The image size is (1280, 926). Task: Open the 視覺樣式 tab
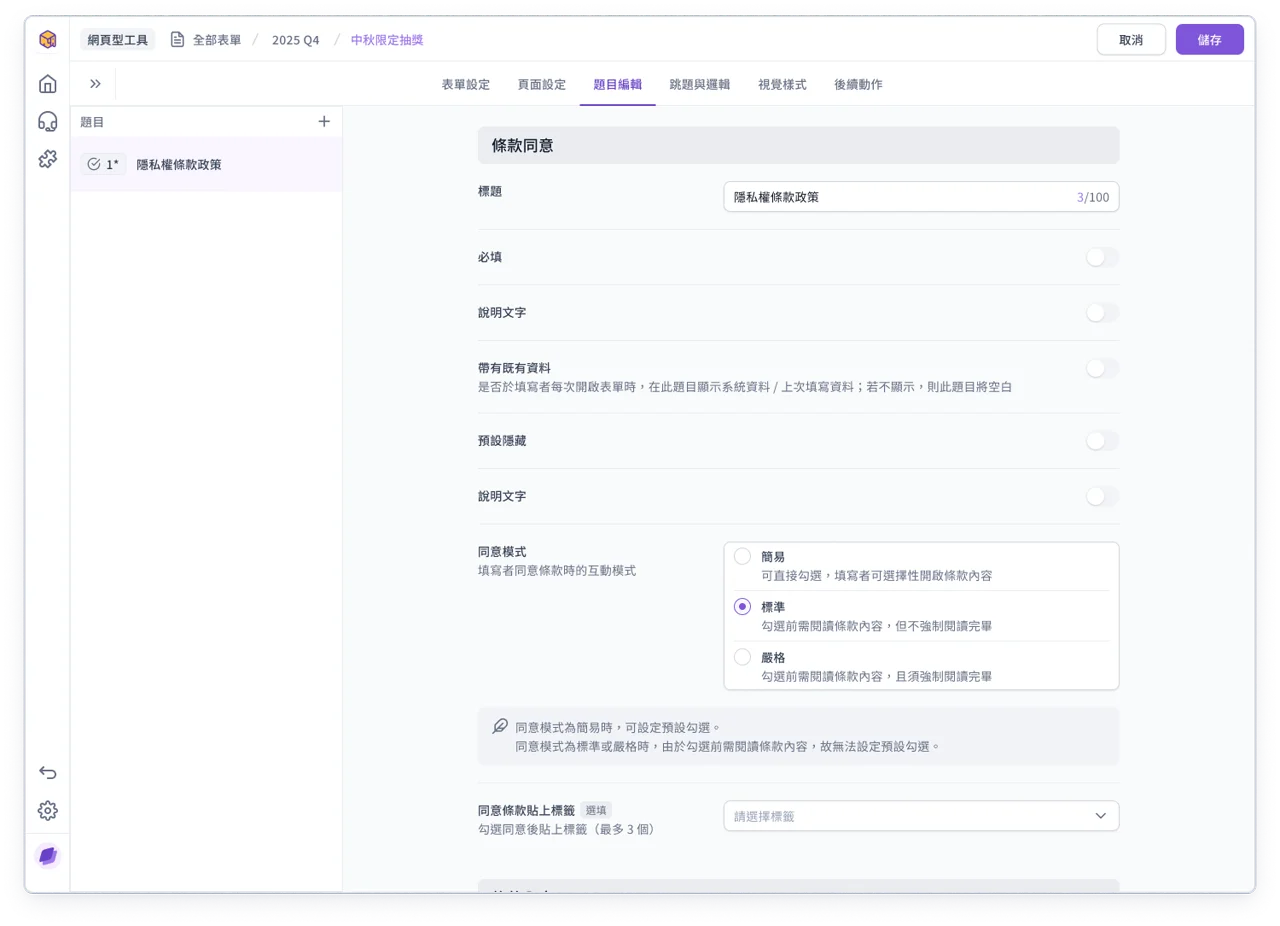click(782, 85)
